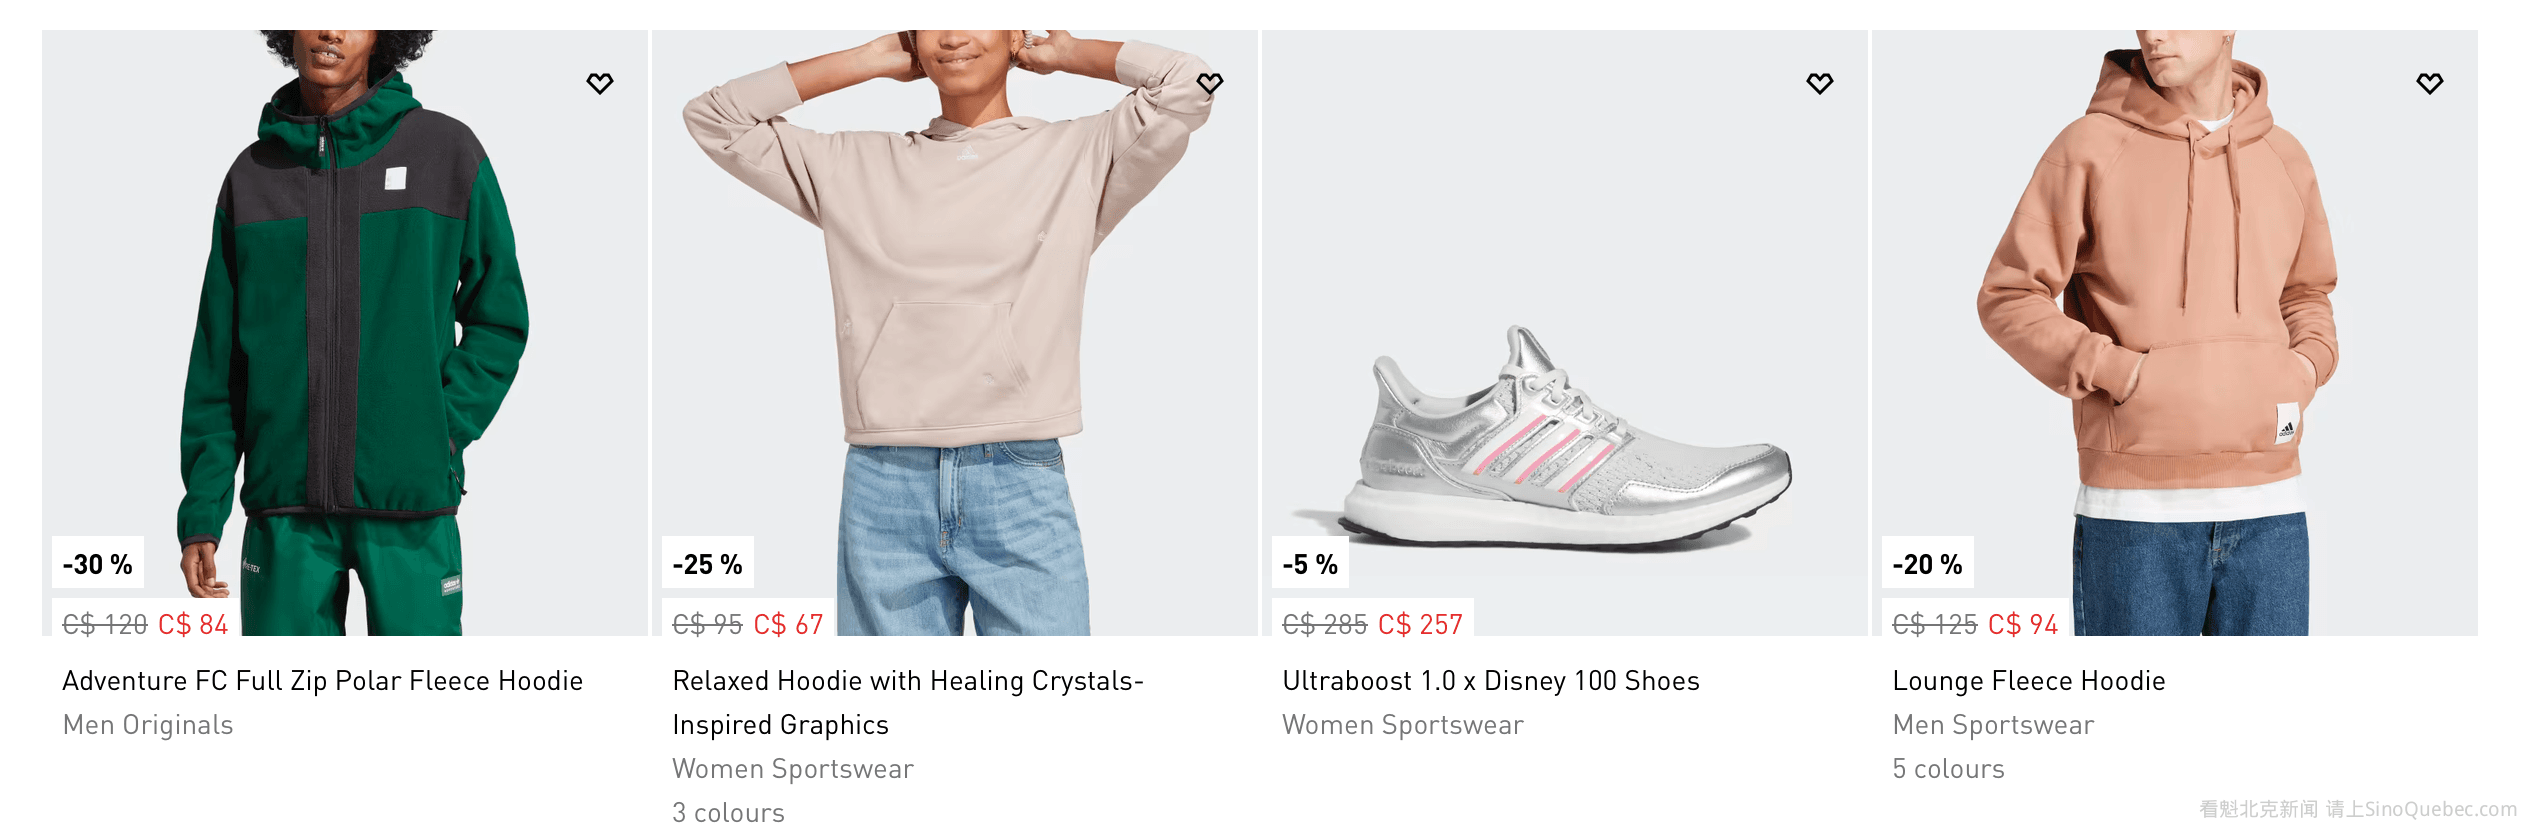Favorite the Relaxed Hoodie with heart icon
Screen dimensions: 2524x826
click(1209, 83)
